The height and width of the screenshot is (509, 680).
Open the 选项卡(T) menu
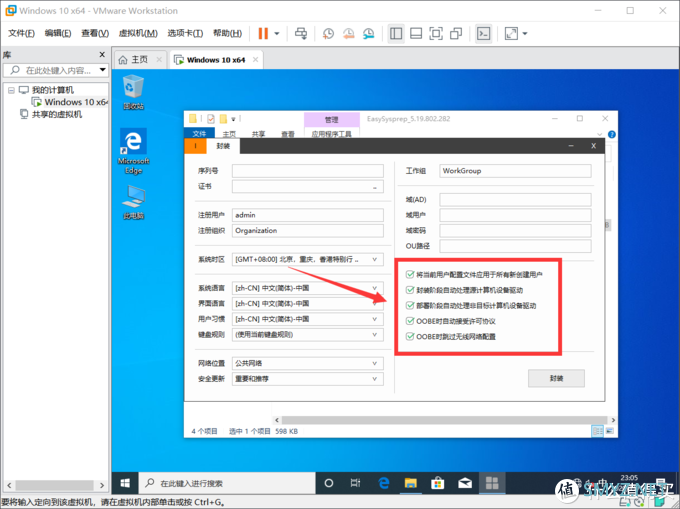185,33
